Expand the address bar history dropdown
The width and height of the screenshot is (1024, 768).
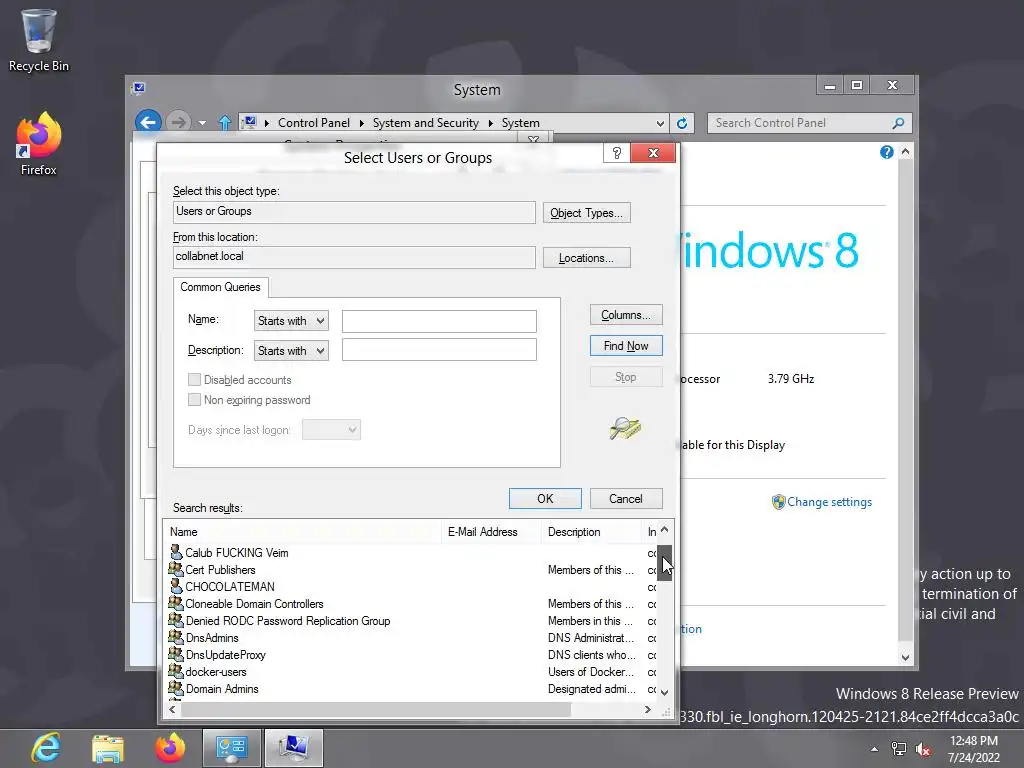point(660,123)
